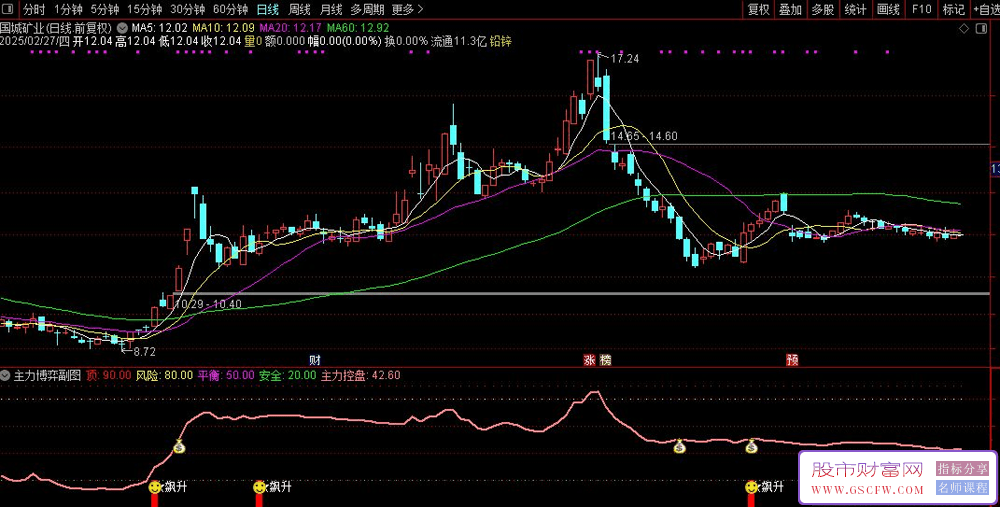Click the 流通11.3亿 value
The height and width of the screenshot is (507, 1000).
(x=459, y=41)
